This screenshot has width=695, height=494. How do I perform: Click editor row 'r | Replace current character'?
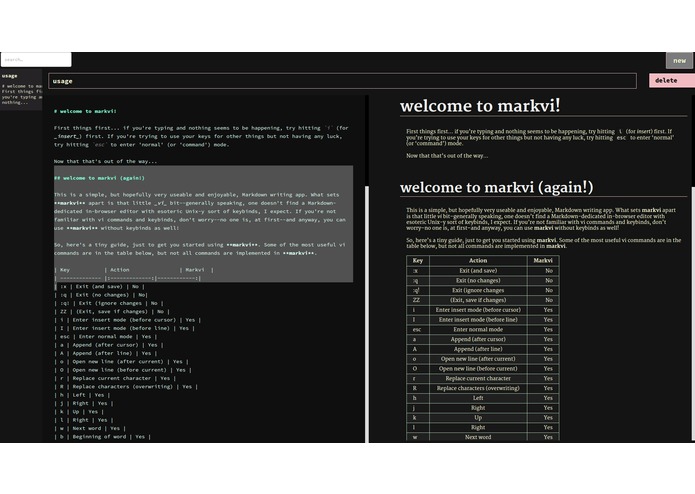tap(114, 378)
